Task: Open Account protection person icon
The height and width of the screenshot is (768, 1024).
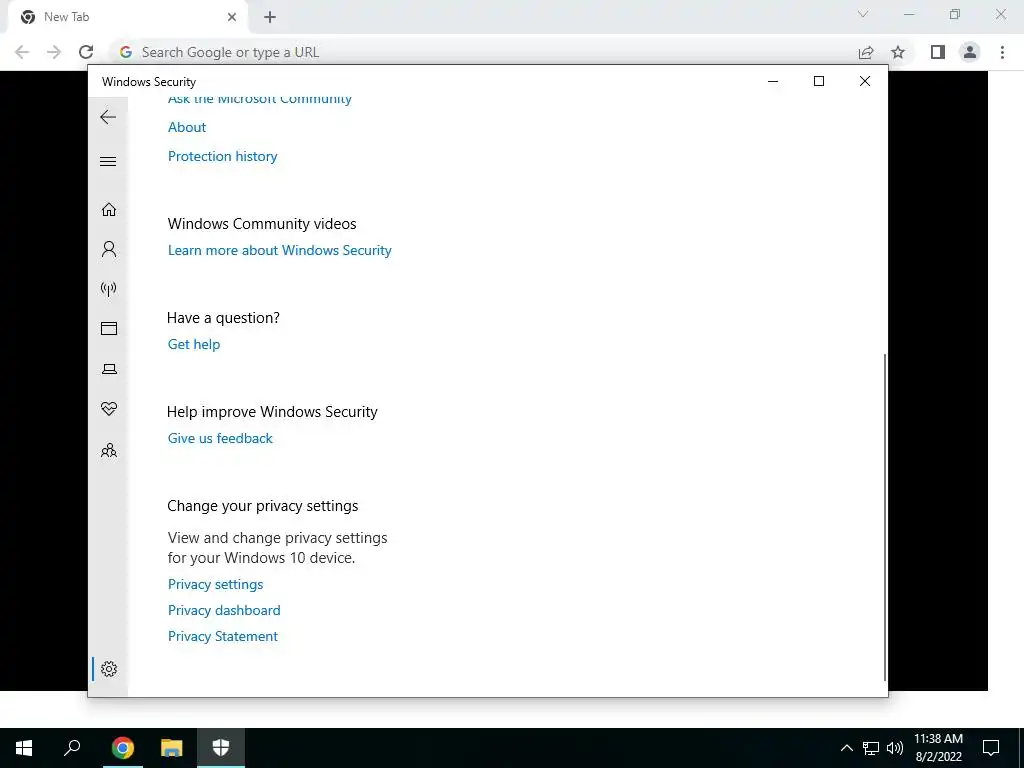Action: click(109, 249)
